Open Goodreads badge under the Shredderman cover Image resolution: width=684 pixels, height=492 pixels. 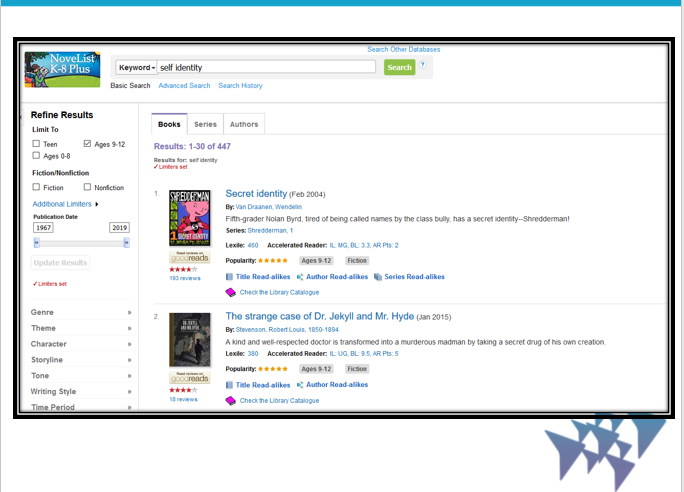click(x=190, y=256)
